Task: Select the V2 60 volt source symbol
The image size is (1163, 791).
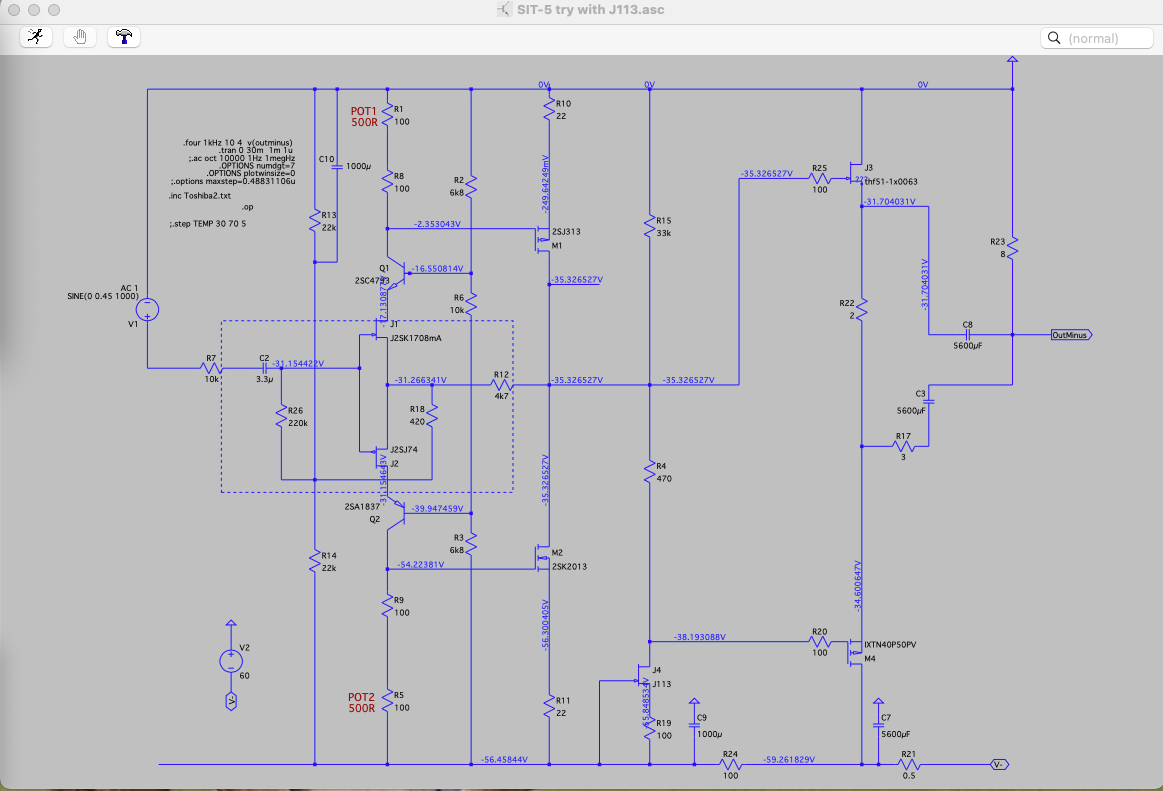Action: click(x=231, y=660)
